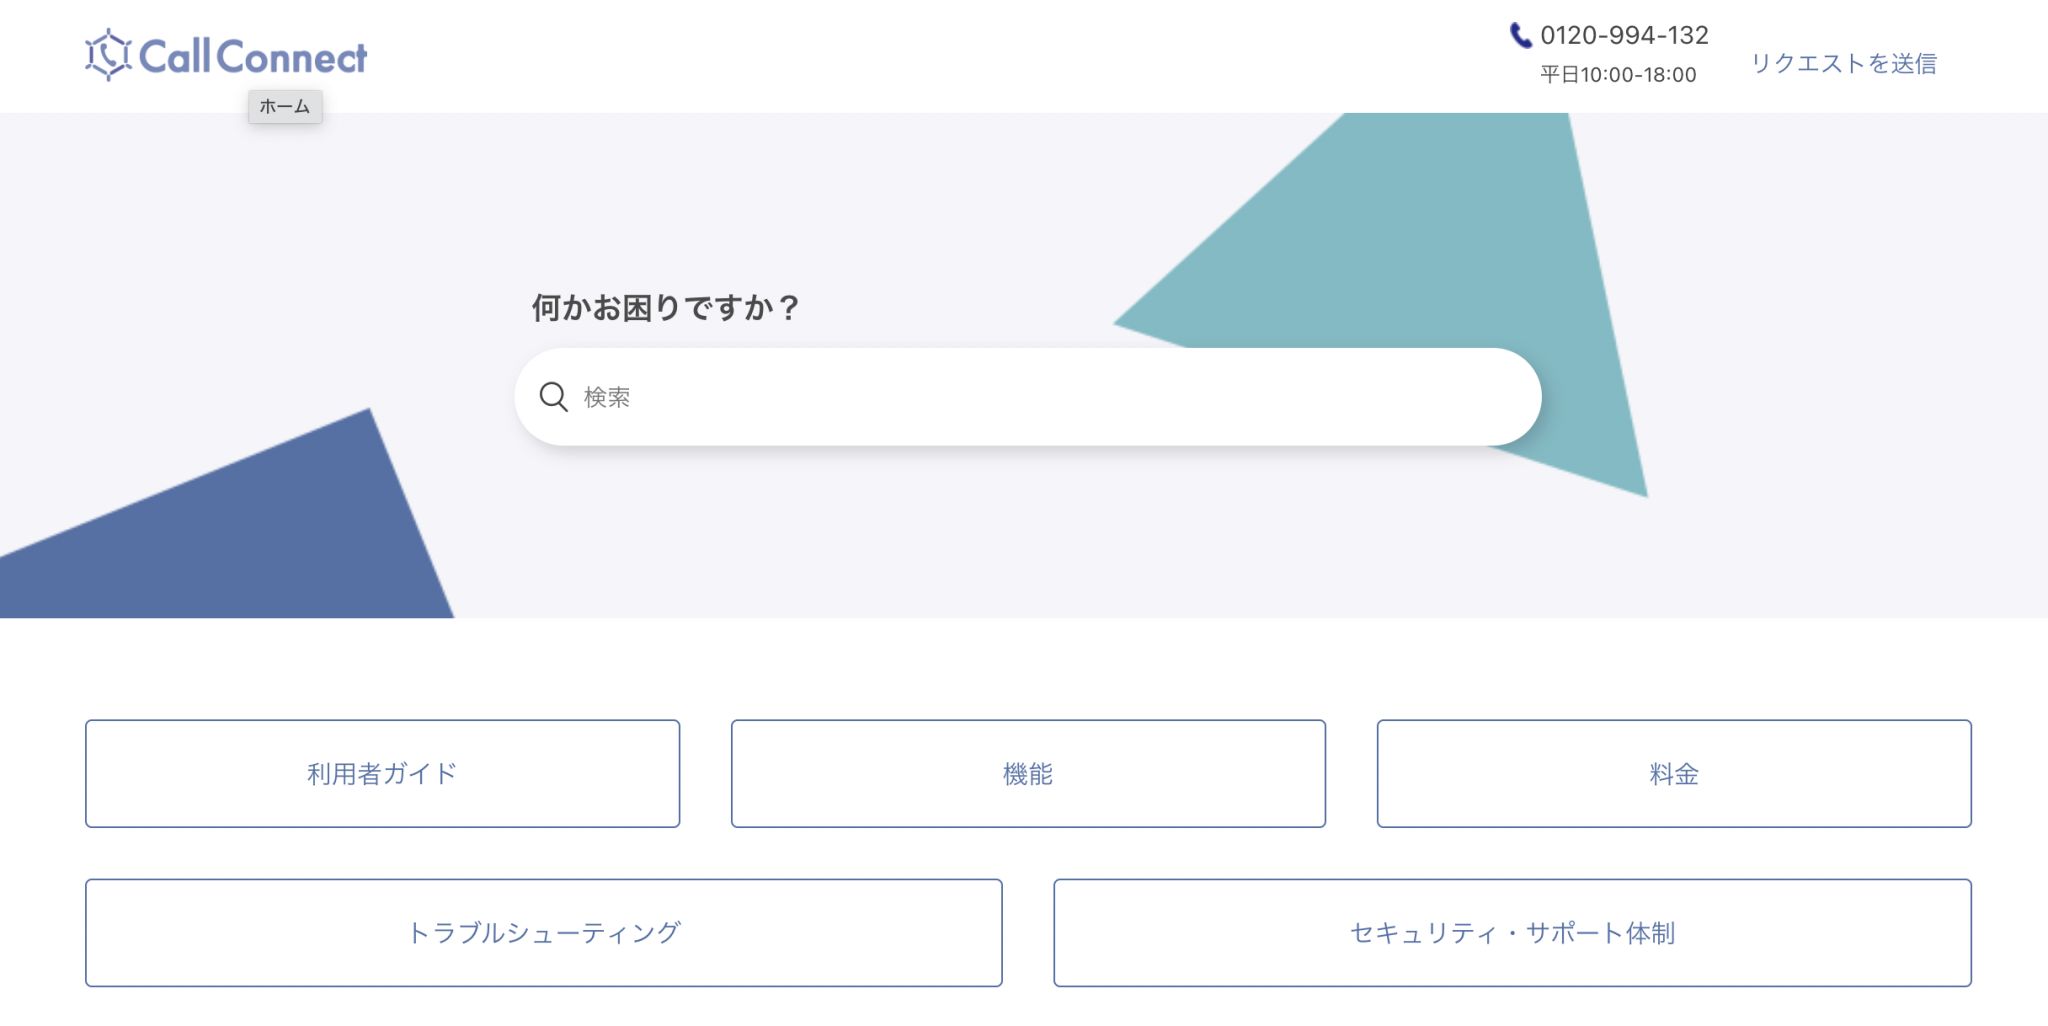Image resolution: width=2048 pixels, height=1026 pixels.
Task: Open the トラブルシューティング category
Action: point(544,932)
